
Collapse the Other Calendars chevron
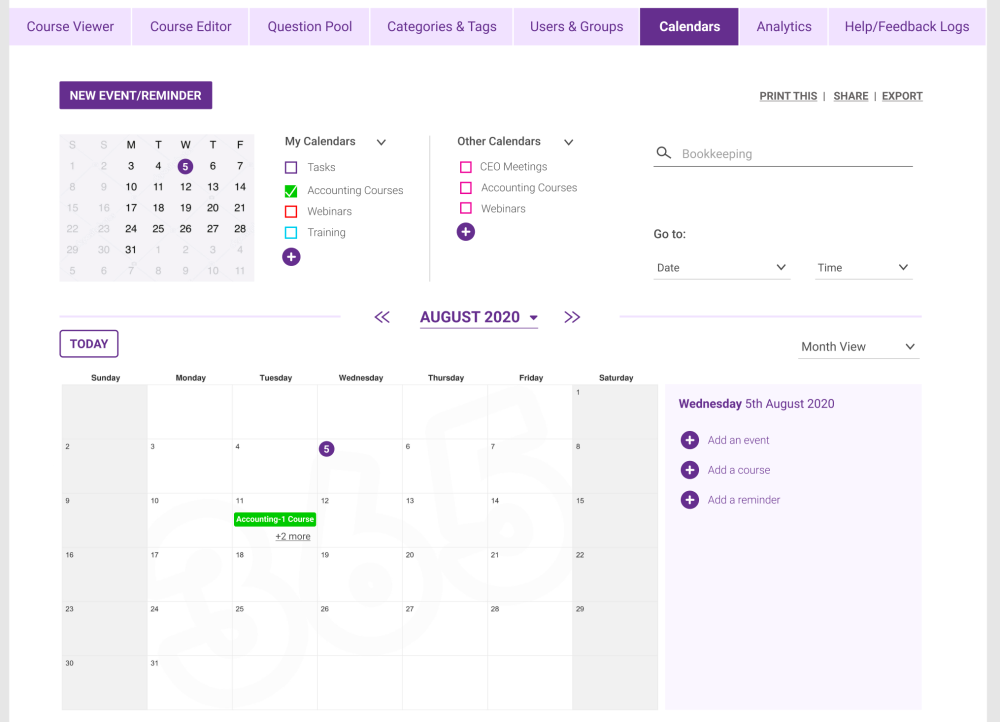click(x=568, y=142)
